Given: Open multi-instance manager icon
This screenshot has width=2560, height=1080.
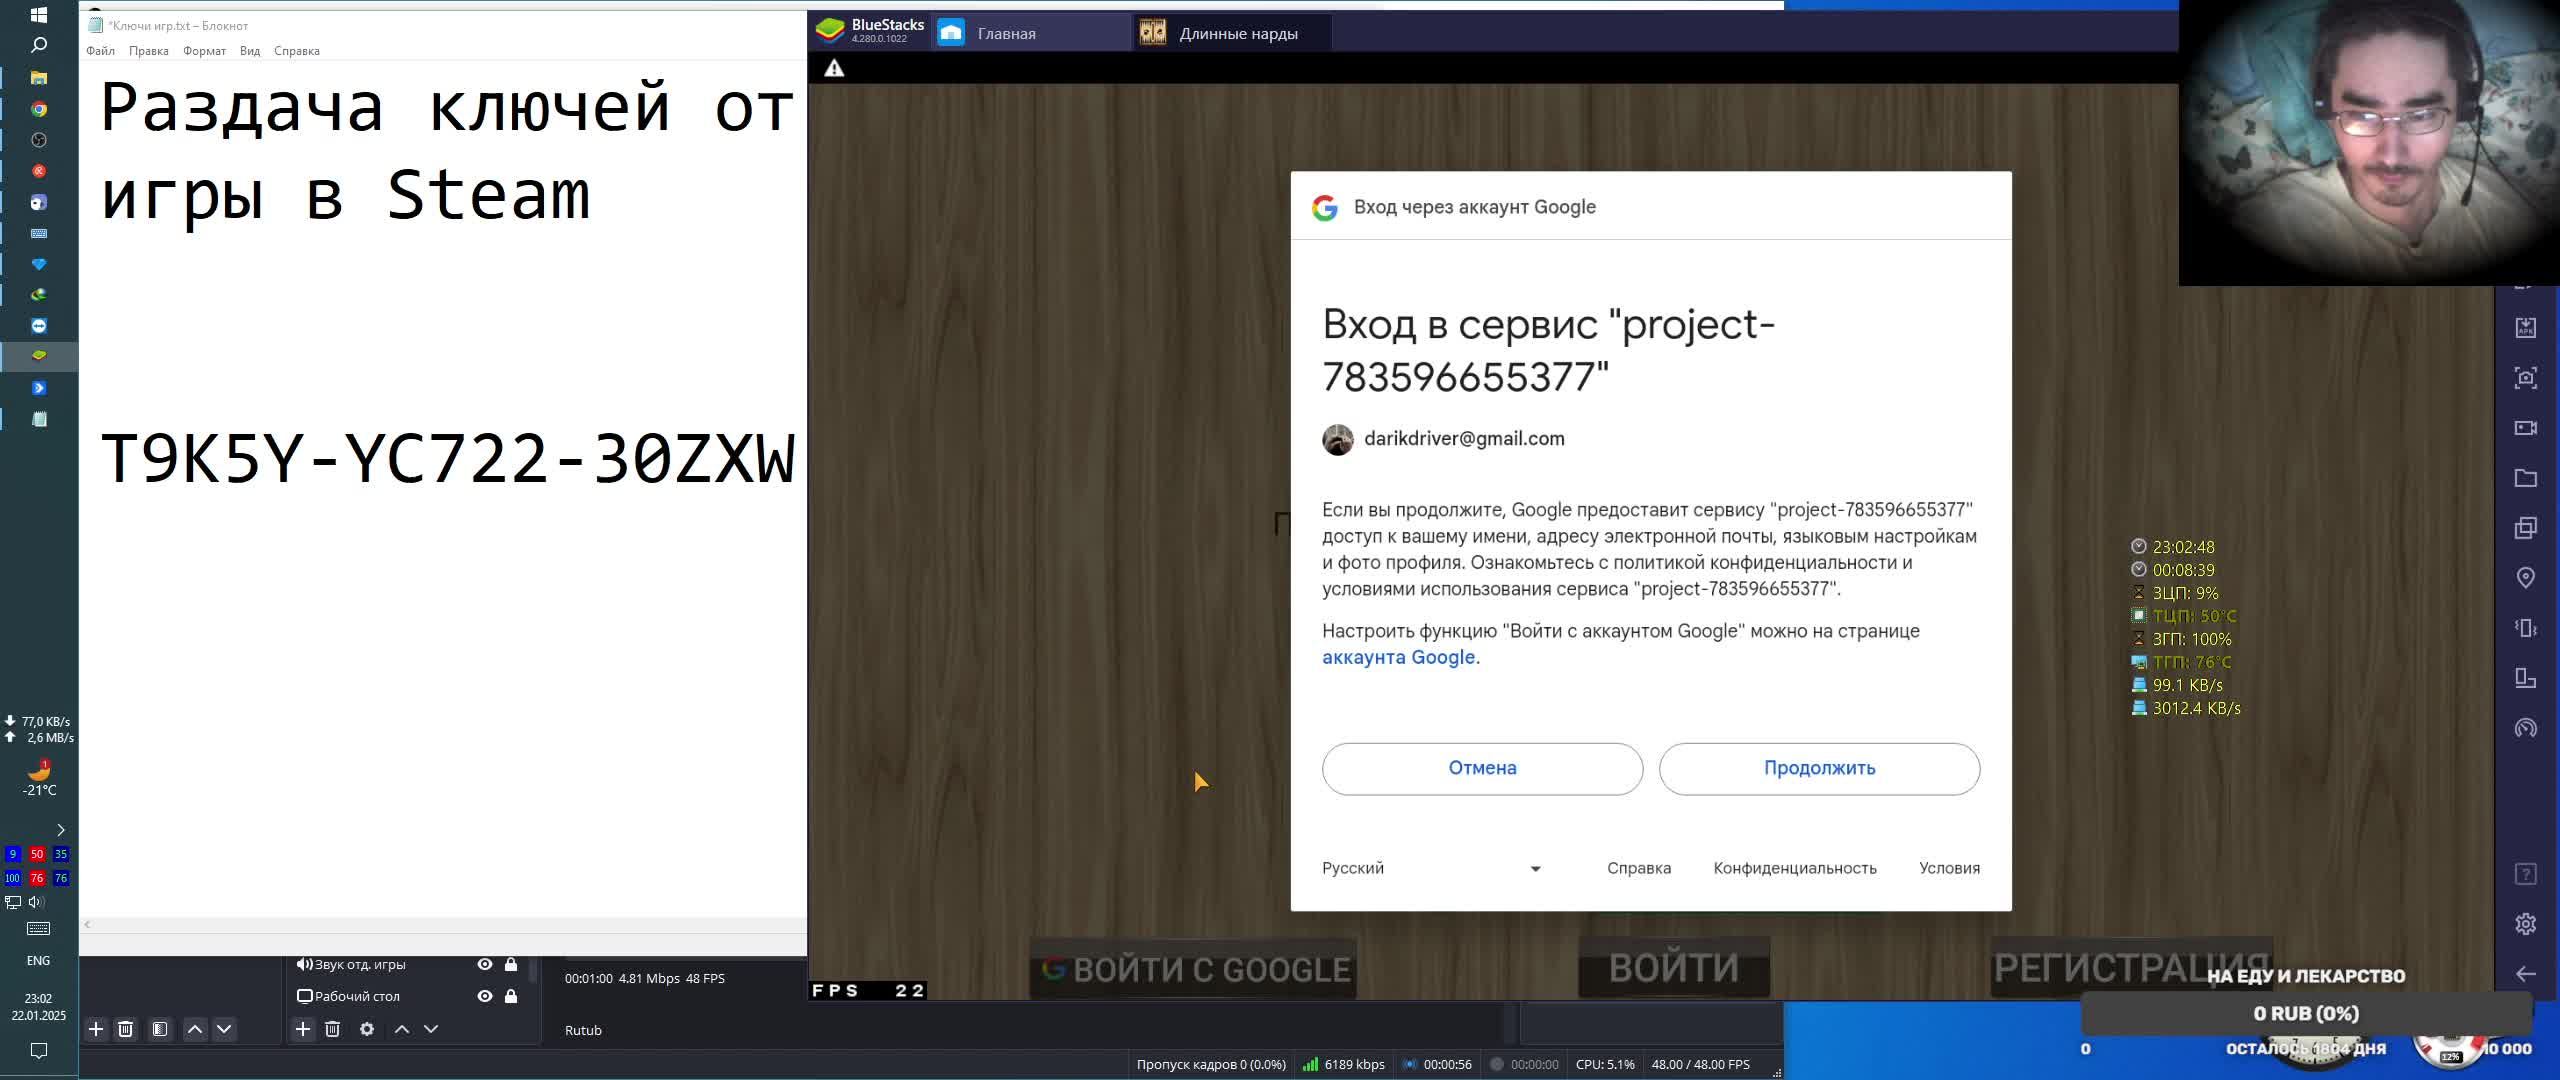Looking at the screenshot, I should (2525, 528).
